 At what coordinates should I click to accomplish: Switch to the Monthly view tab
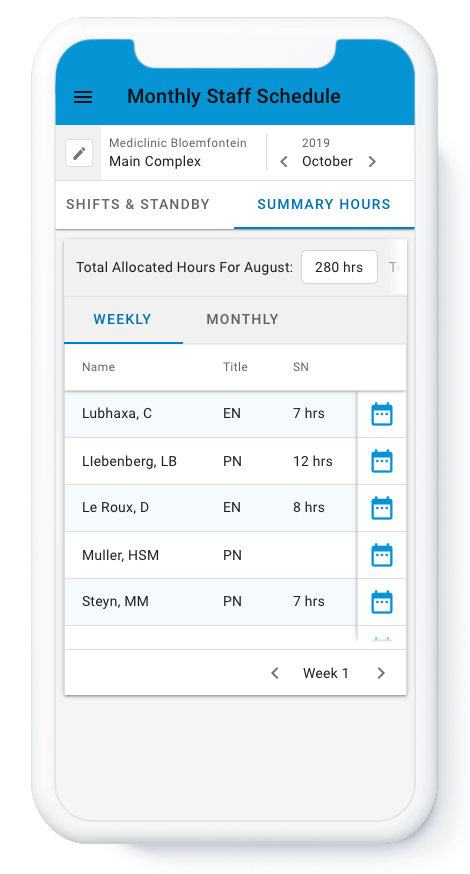(x=243, y=319)
